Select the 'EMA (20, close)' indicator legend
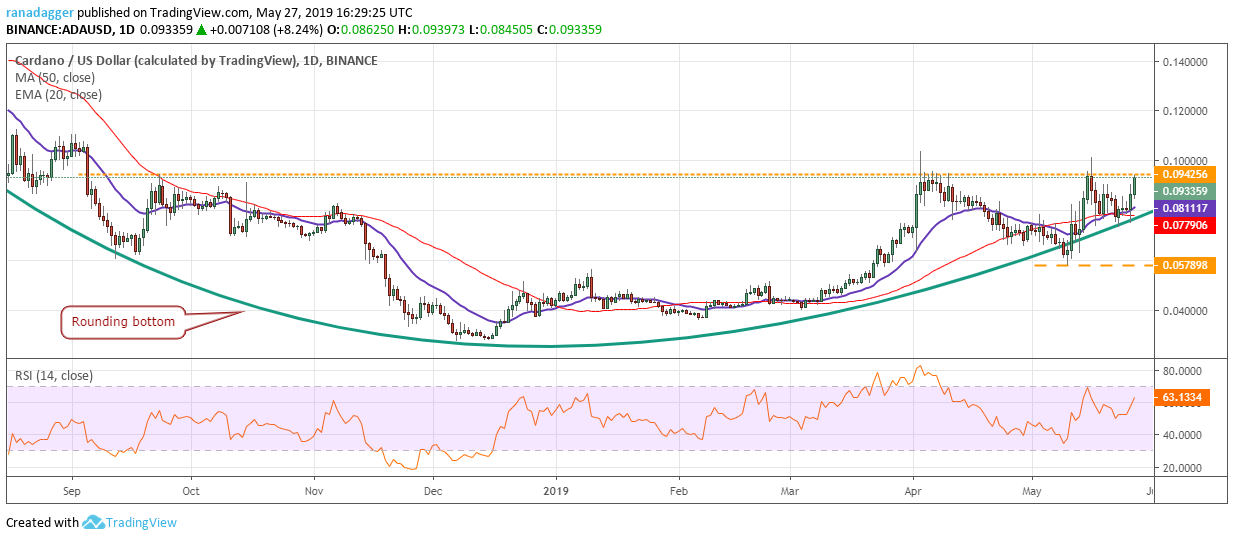Image resolution: width=1234 pixels, height=540 pixels. click(x=58, y=95)
